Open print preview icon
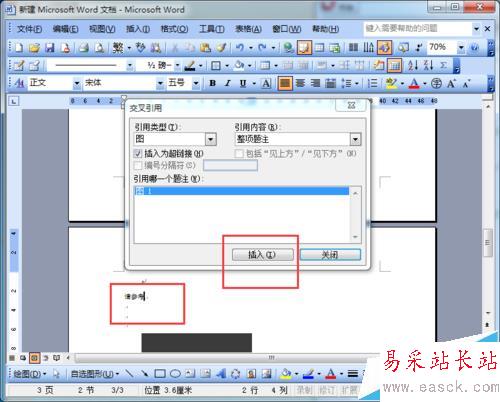Screen dimensions: 500x402 pos(99,48)
